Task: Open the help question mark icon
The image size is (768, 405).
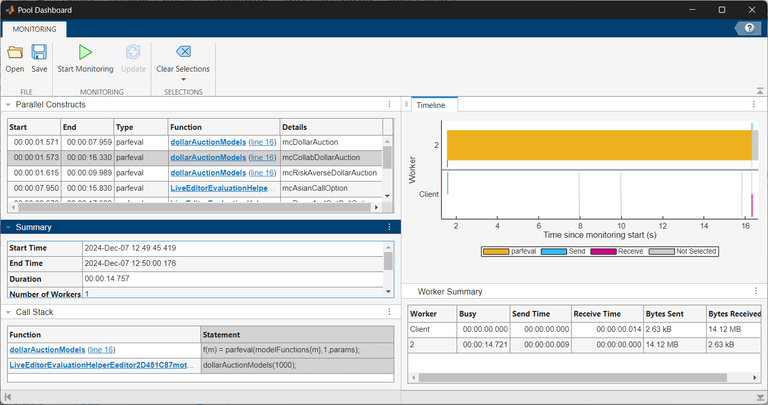Action: [749, 30]
